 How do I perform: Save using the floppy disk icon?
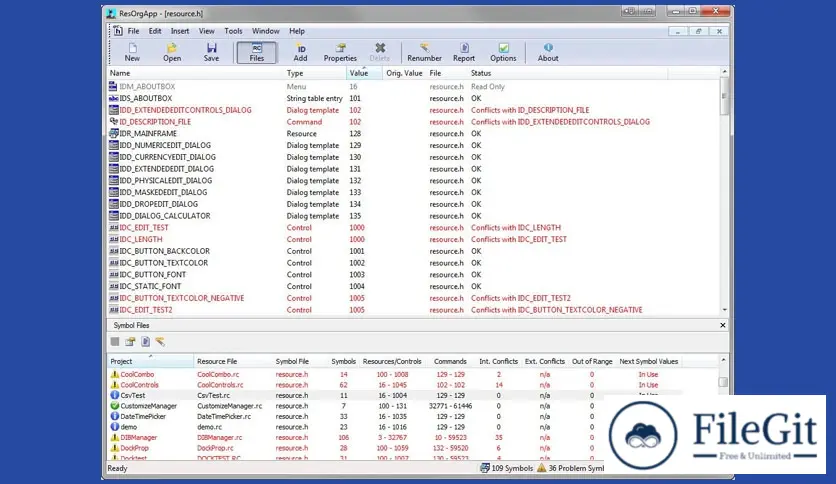[211, 52]
